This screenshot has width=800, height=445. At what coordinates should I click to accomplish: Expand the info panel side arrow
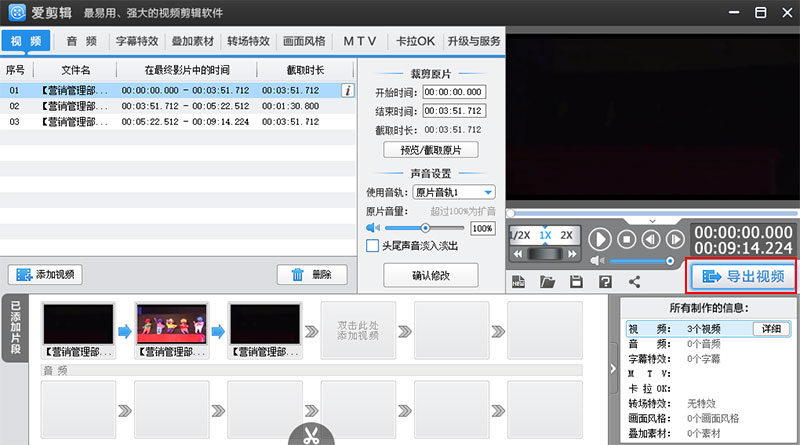tap(613, 369)
